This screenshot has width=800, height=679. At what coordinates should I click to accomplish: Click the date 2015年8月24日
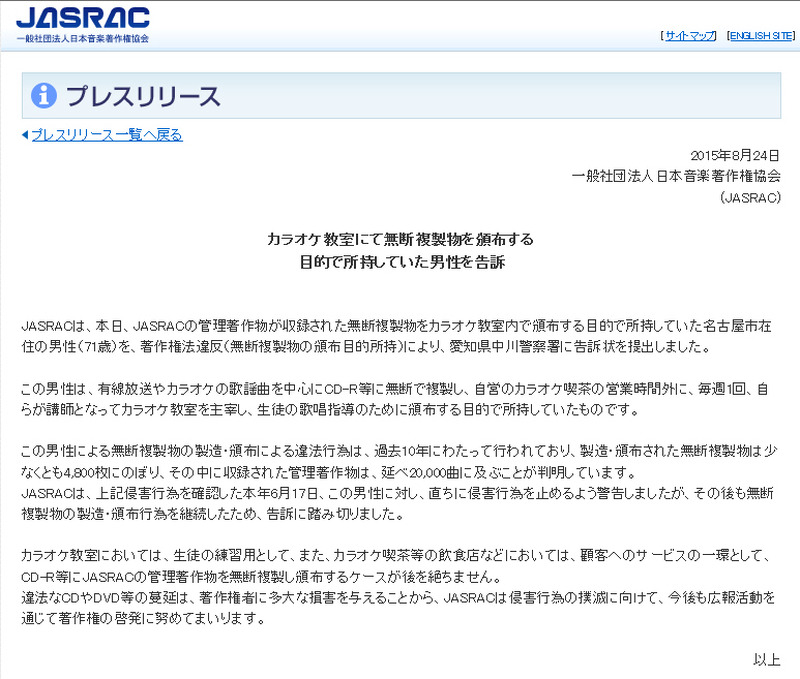click(735, 154)
